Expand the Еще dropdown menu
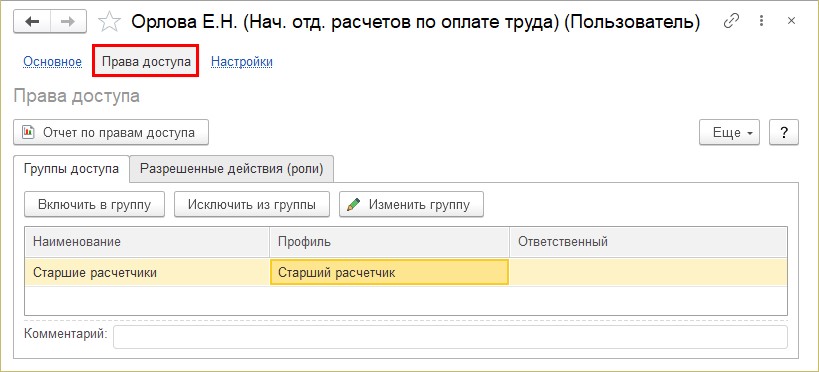Image resolution: width=819 pixels, height=372 pixels. point(729,132)
